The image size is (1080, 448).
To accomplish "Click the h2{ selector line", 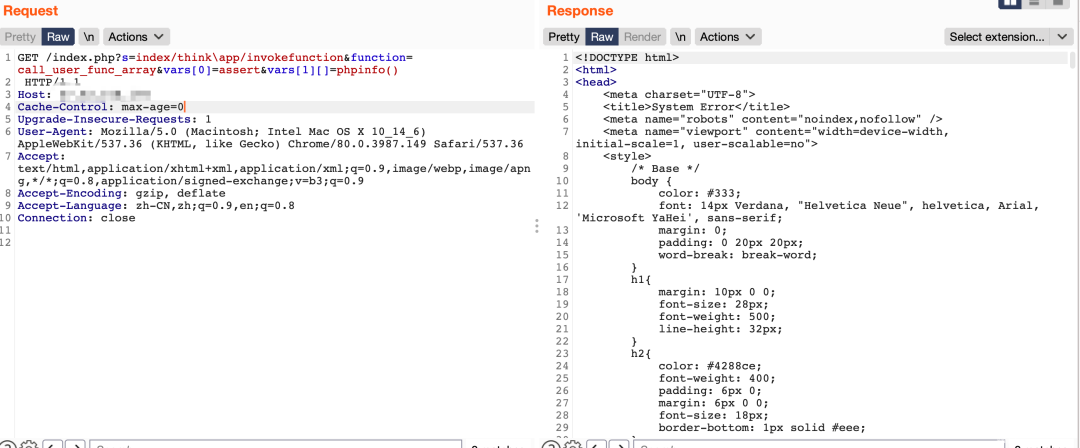I will pyautogui.click(x=641, y=354).
